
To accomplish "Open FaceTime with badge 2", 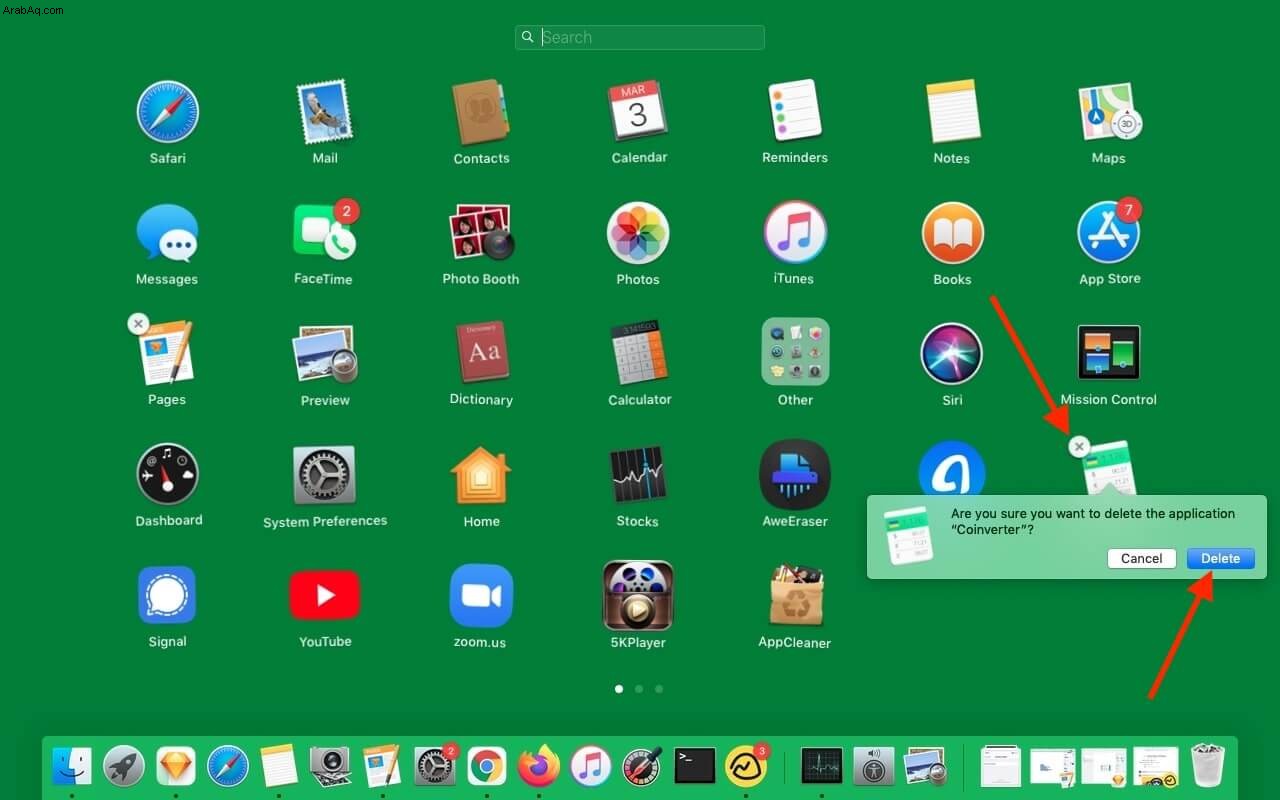I will [324, 233].
